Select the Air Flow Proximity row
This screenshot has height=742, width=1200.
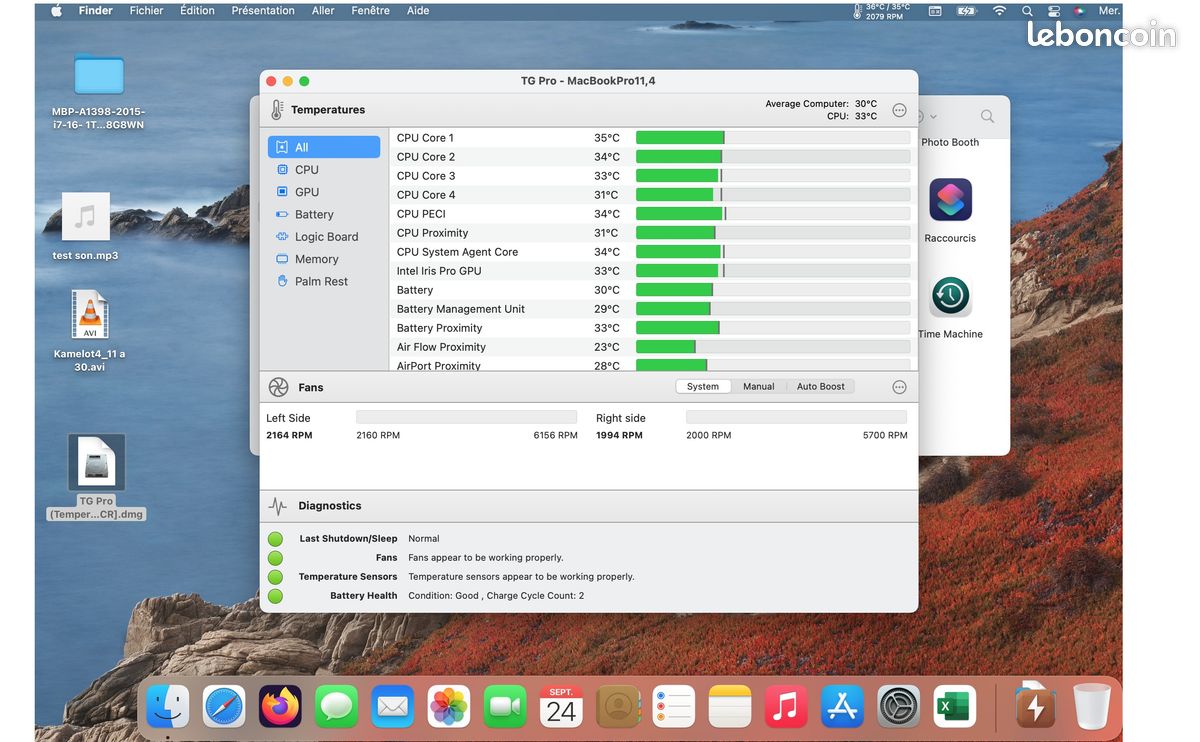[x=652, y=347]
